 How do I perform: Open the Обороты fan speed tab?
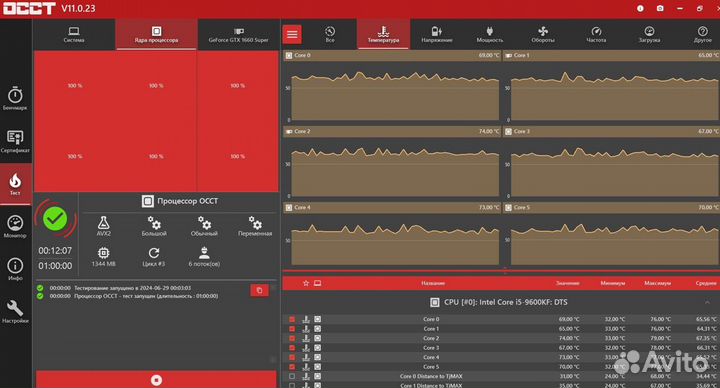543,34
